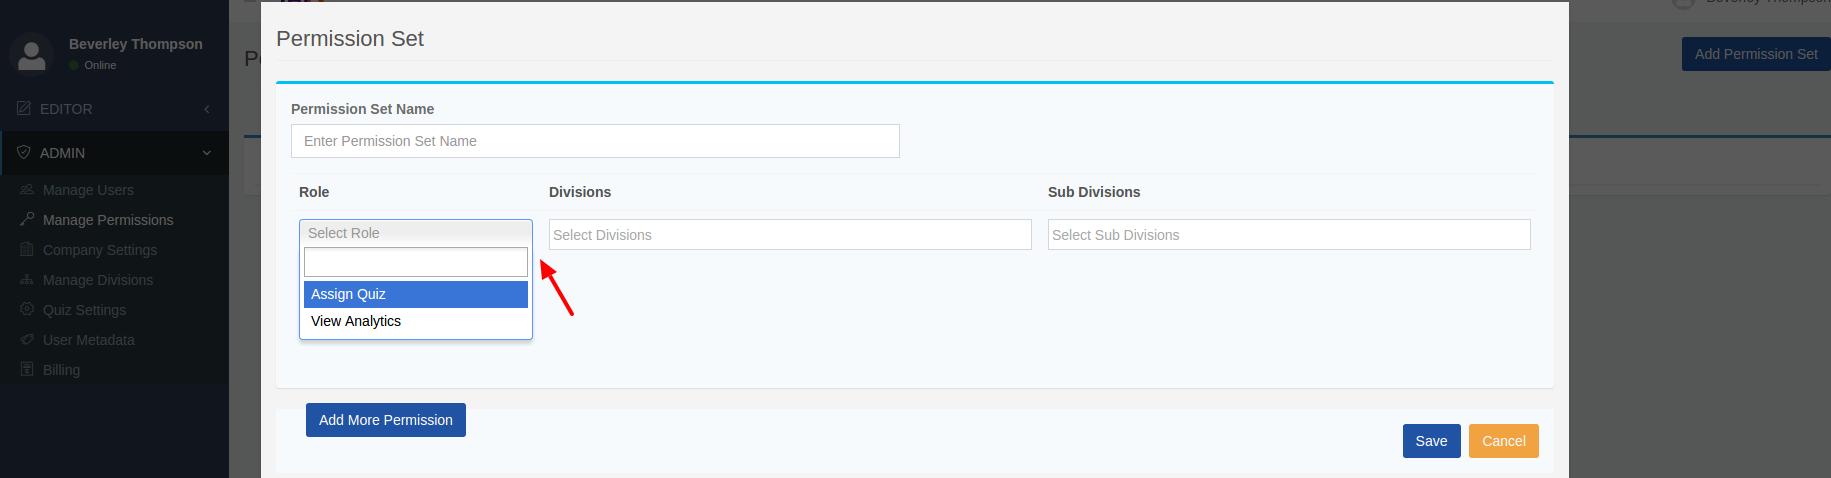
Task: Click the Editor pencil icon in the sidebar
Action: pyautogui.click(x=24, y=108)
